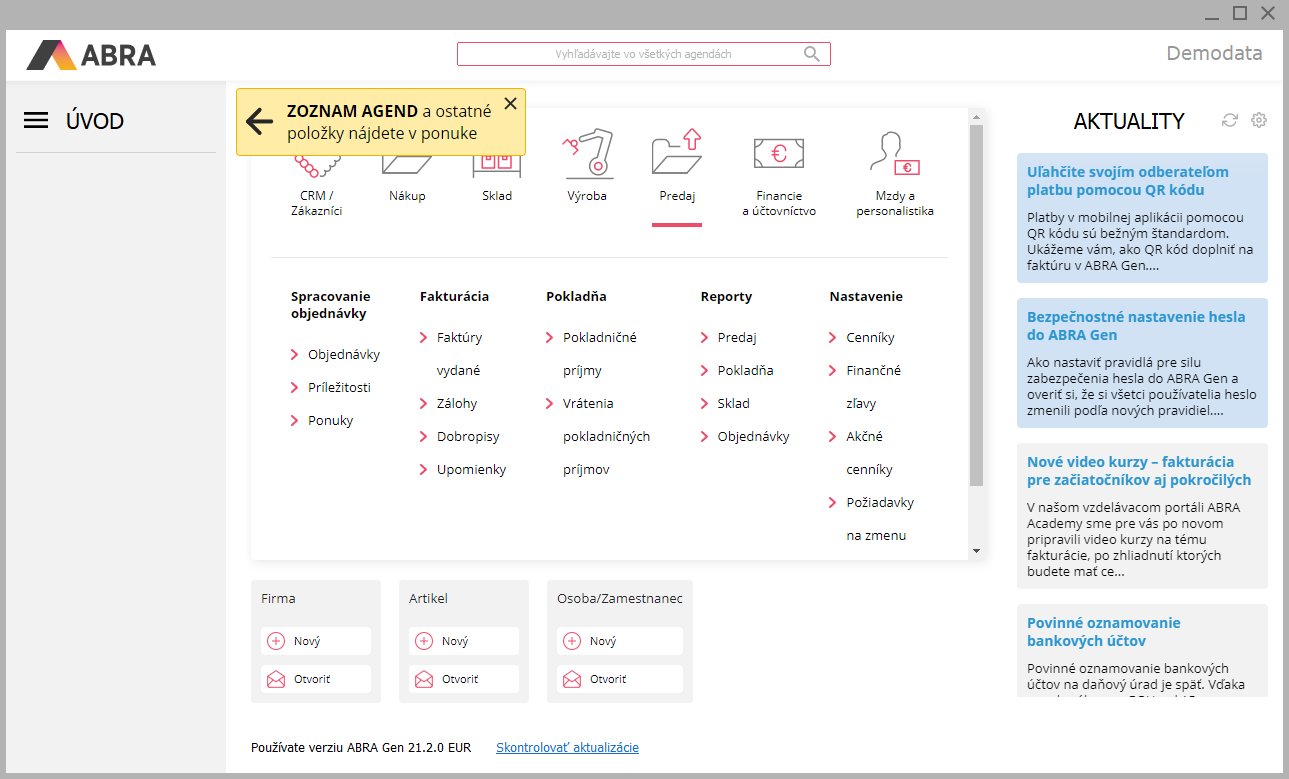Screen dimensions: 1289x779
Task: Open the QR code payment news article
Action: [1127, 181]
